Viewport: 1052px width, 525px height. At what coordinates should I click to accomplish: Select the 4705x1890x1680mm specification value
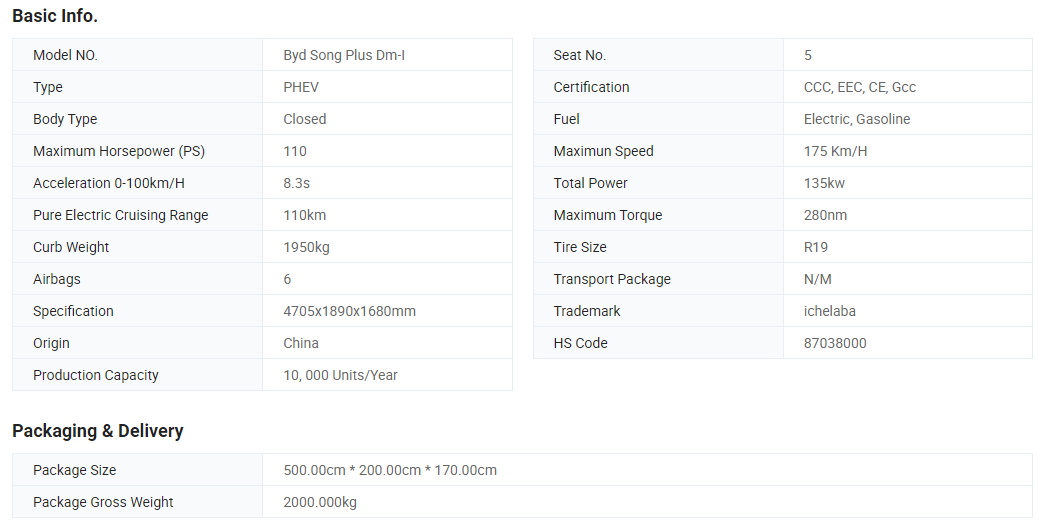(349, 311)
